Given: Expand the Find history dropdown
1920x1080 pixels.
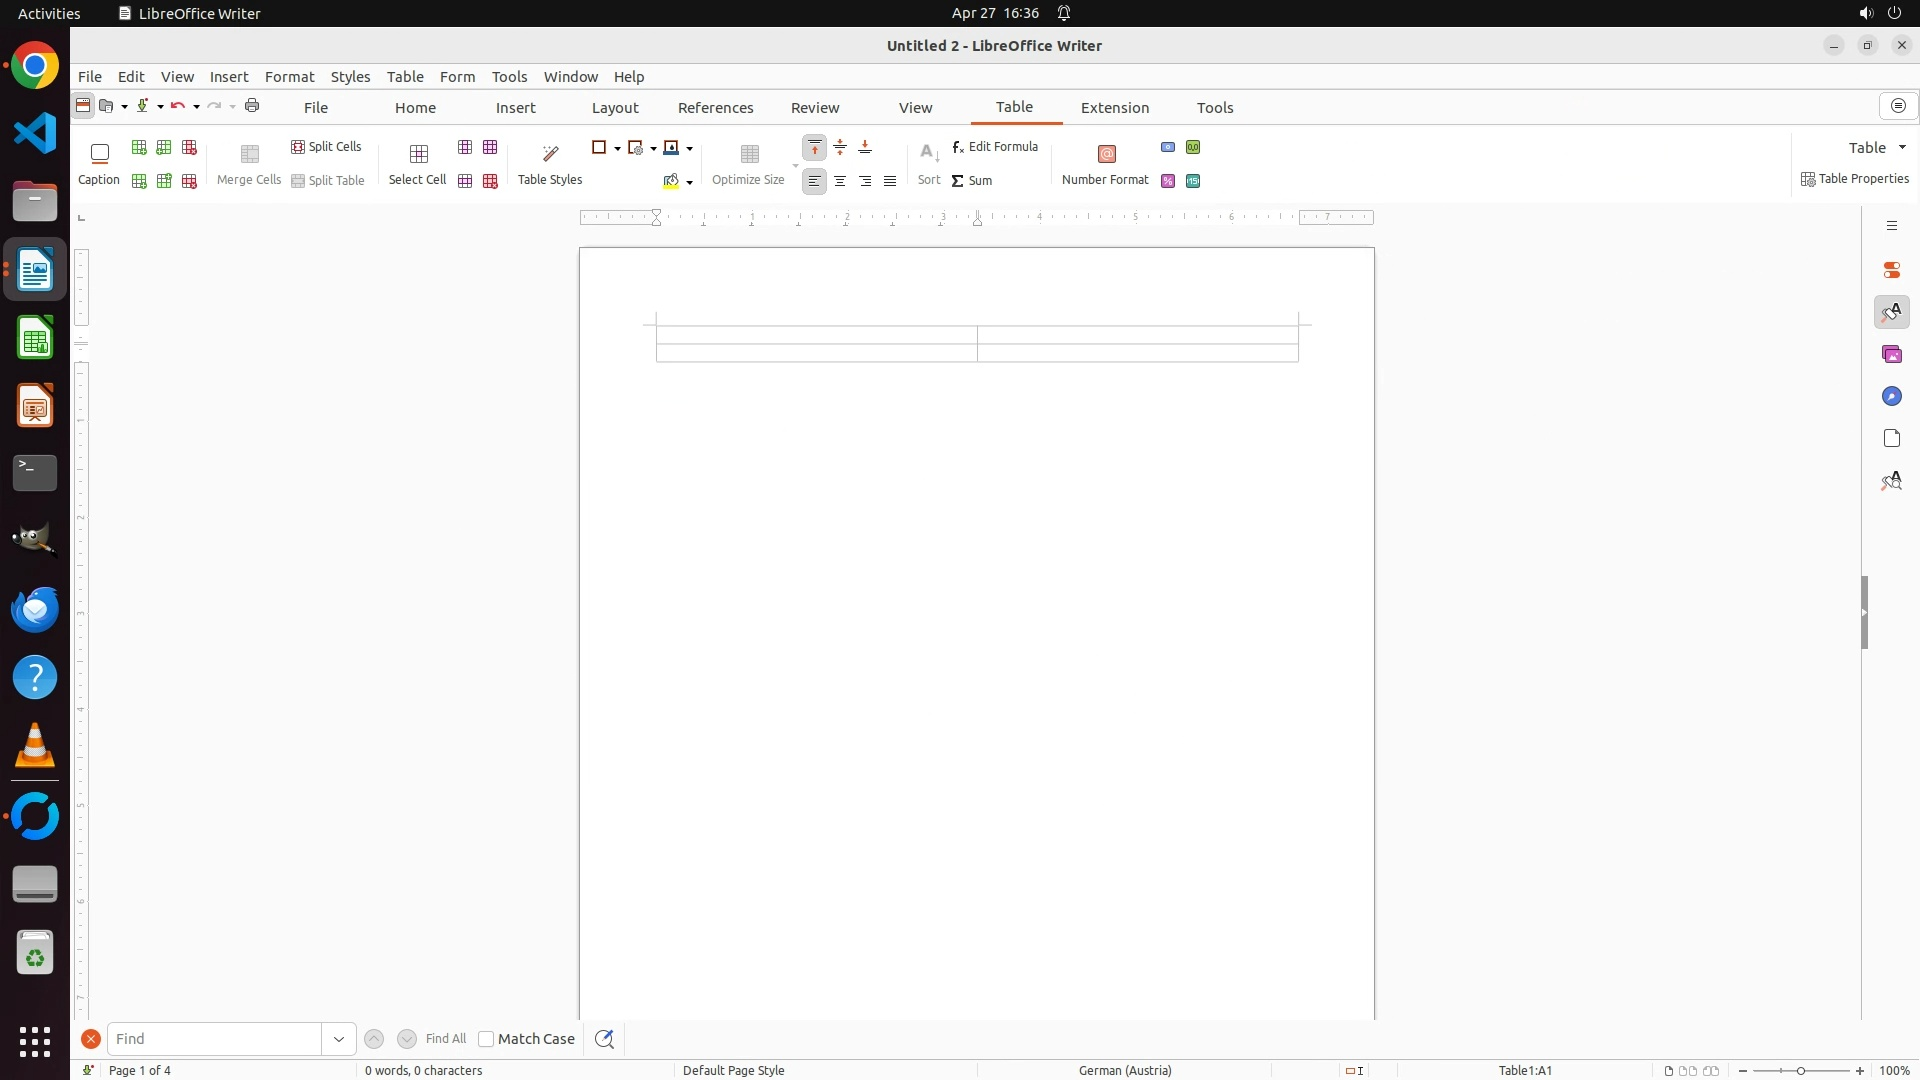Looking at the screenshot, I should point(339,1039).
